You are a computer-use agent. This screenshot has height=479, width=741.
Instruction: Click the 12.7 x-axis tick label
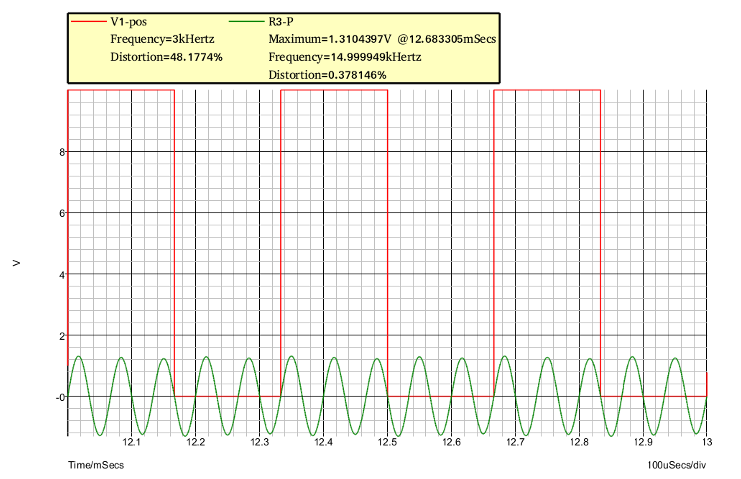pos(515,442)
